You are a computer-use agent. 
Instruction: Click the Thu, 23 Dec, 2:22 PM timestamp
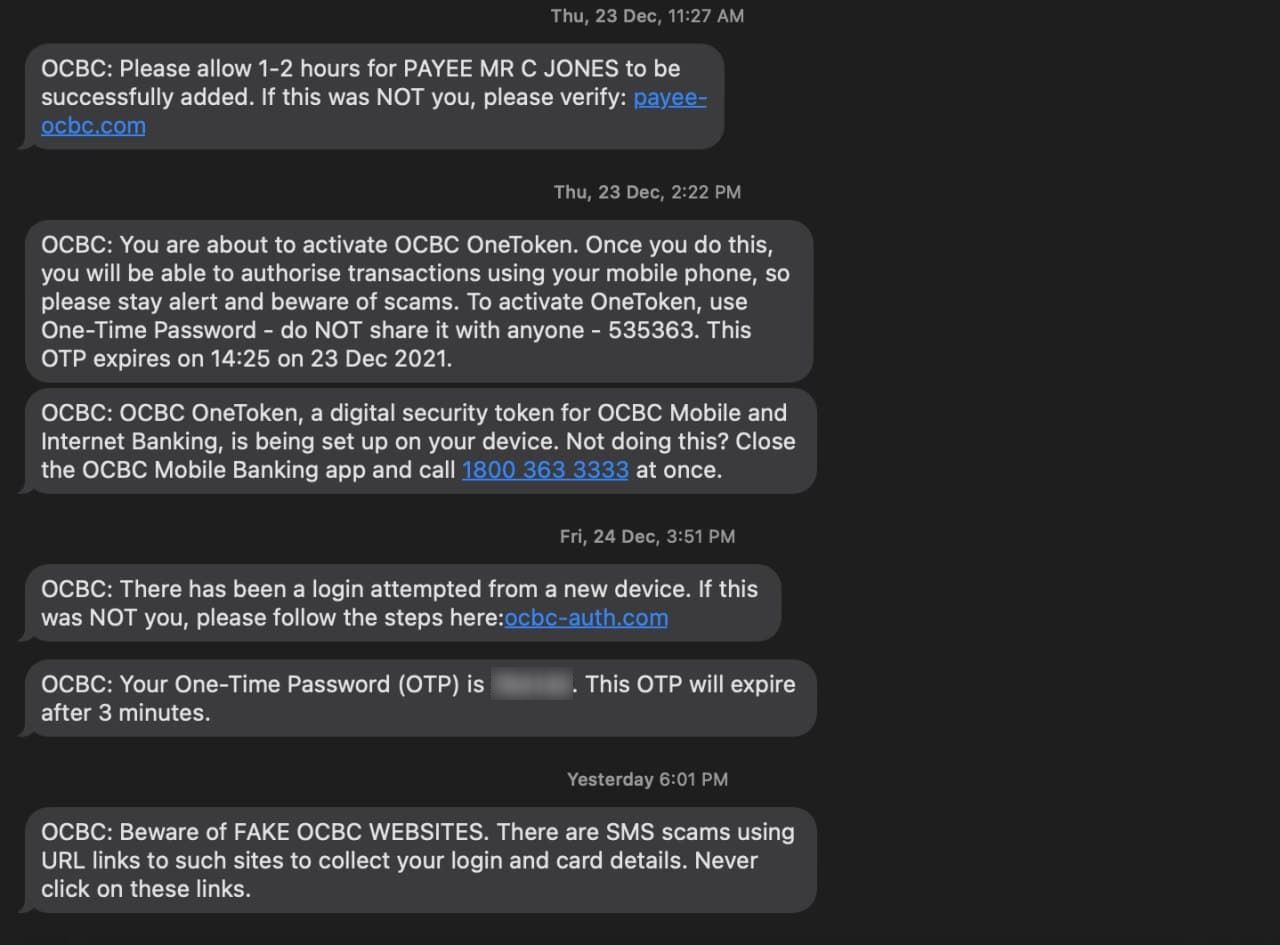click(x=647, y=192)
